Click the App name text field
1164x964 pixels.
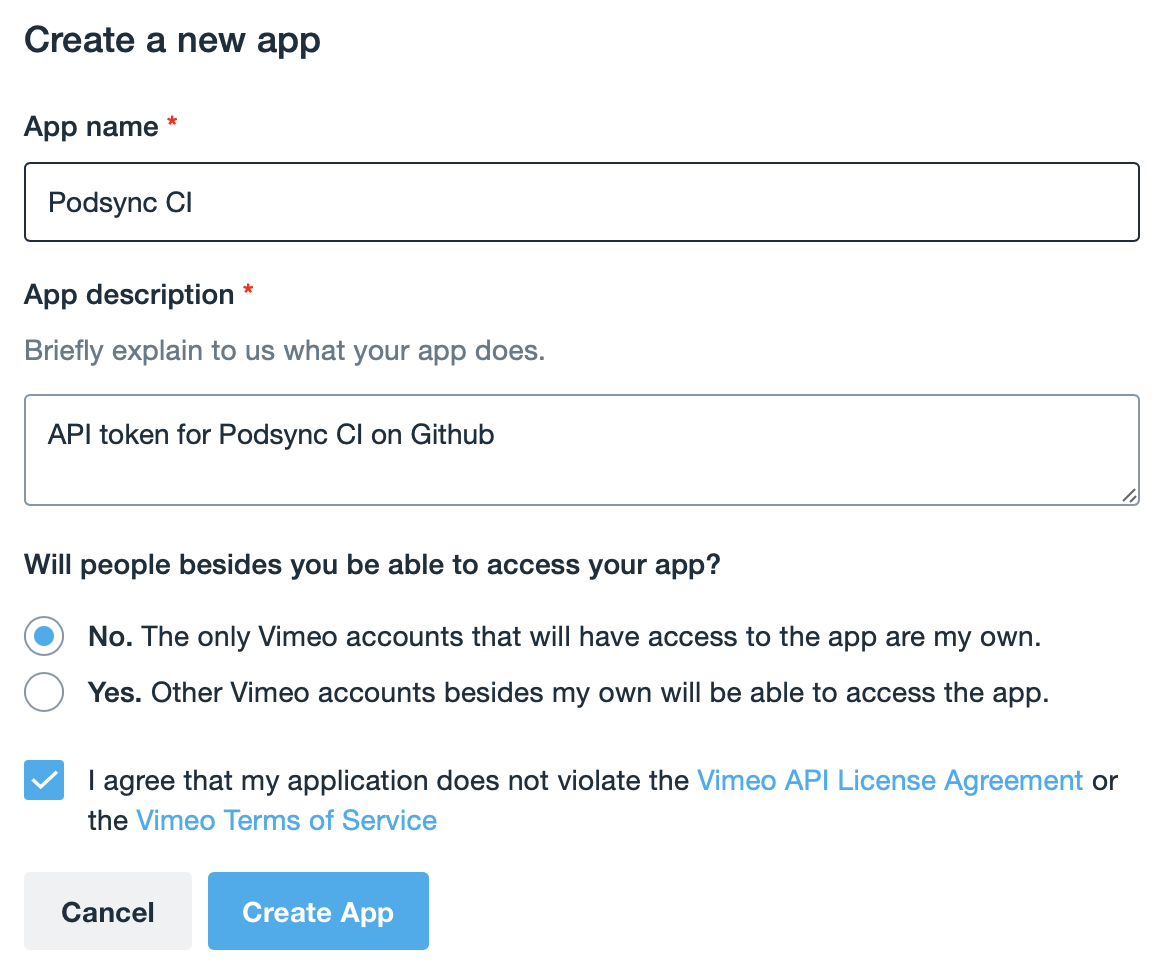point(580,202)
